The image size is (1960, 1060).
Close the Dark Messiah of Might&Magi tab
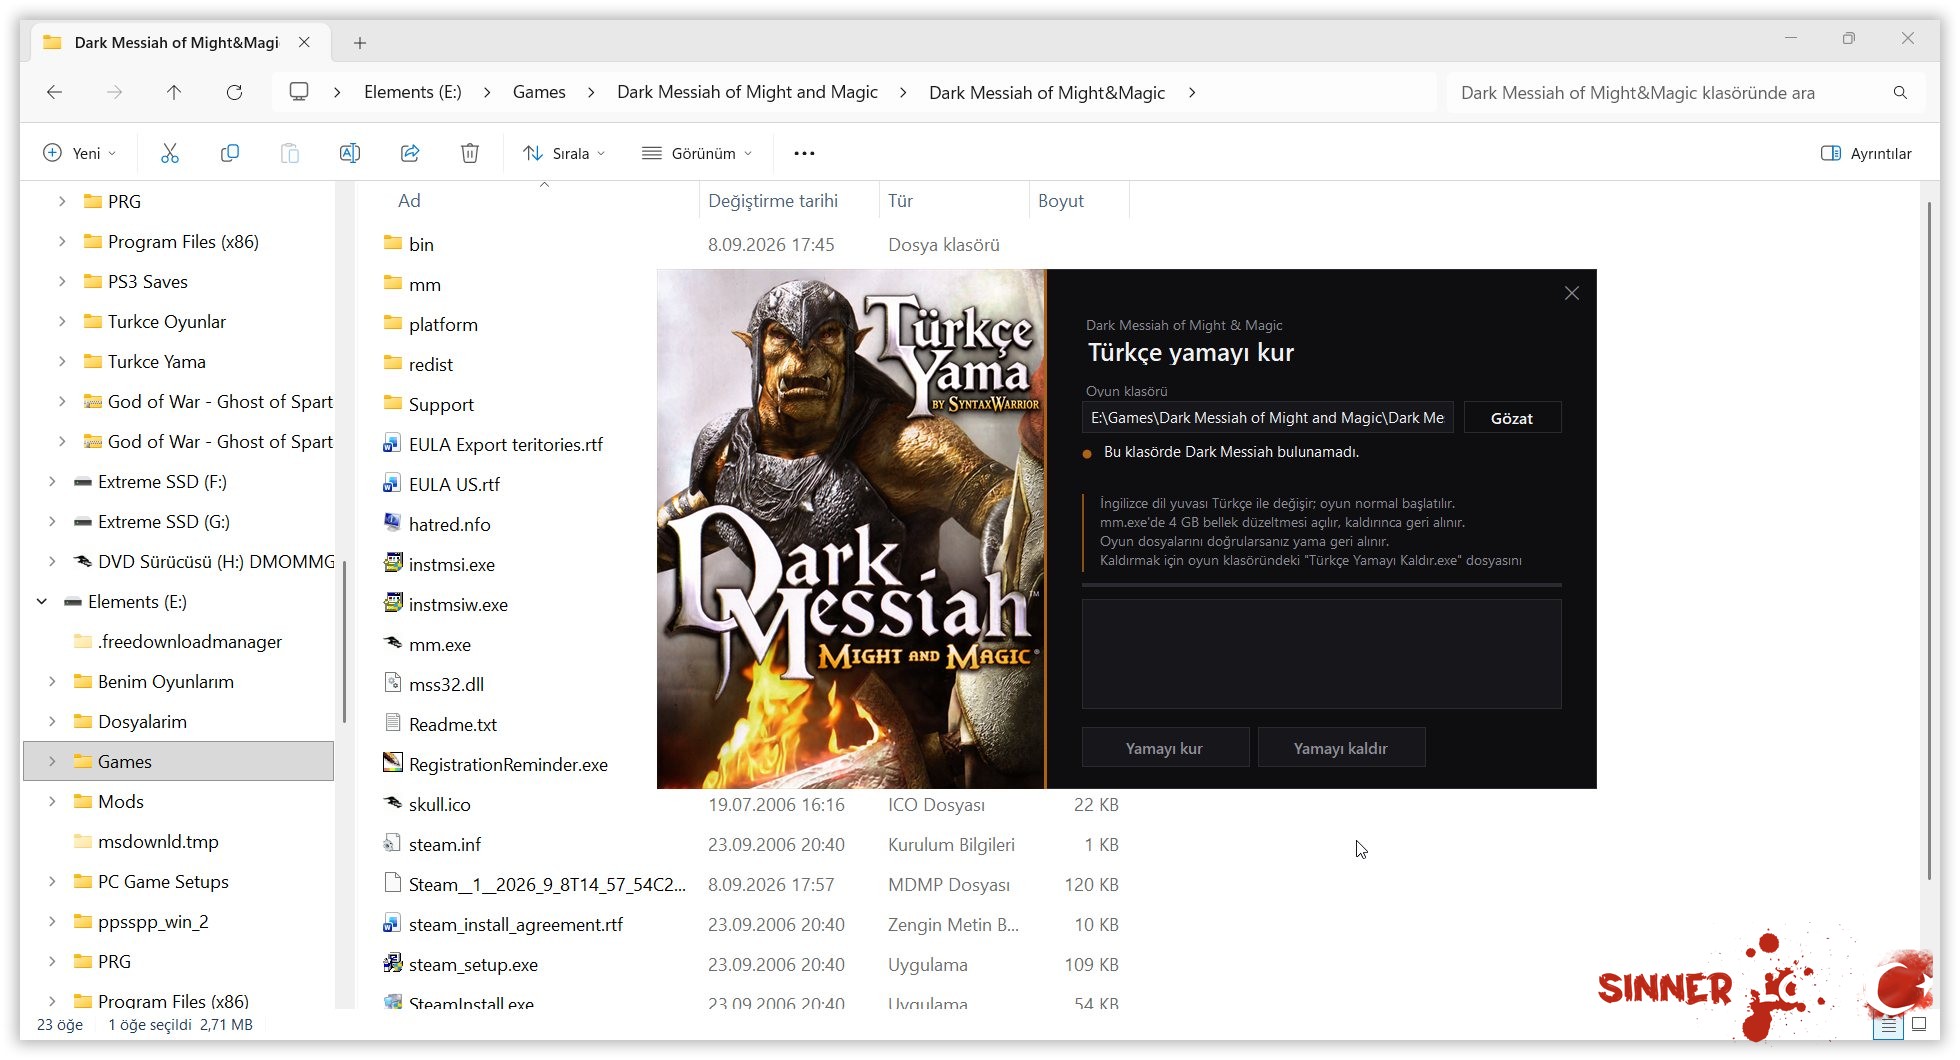304,42
